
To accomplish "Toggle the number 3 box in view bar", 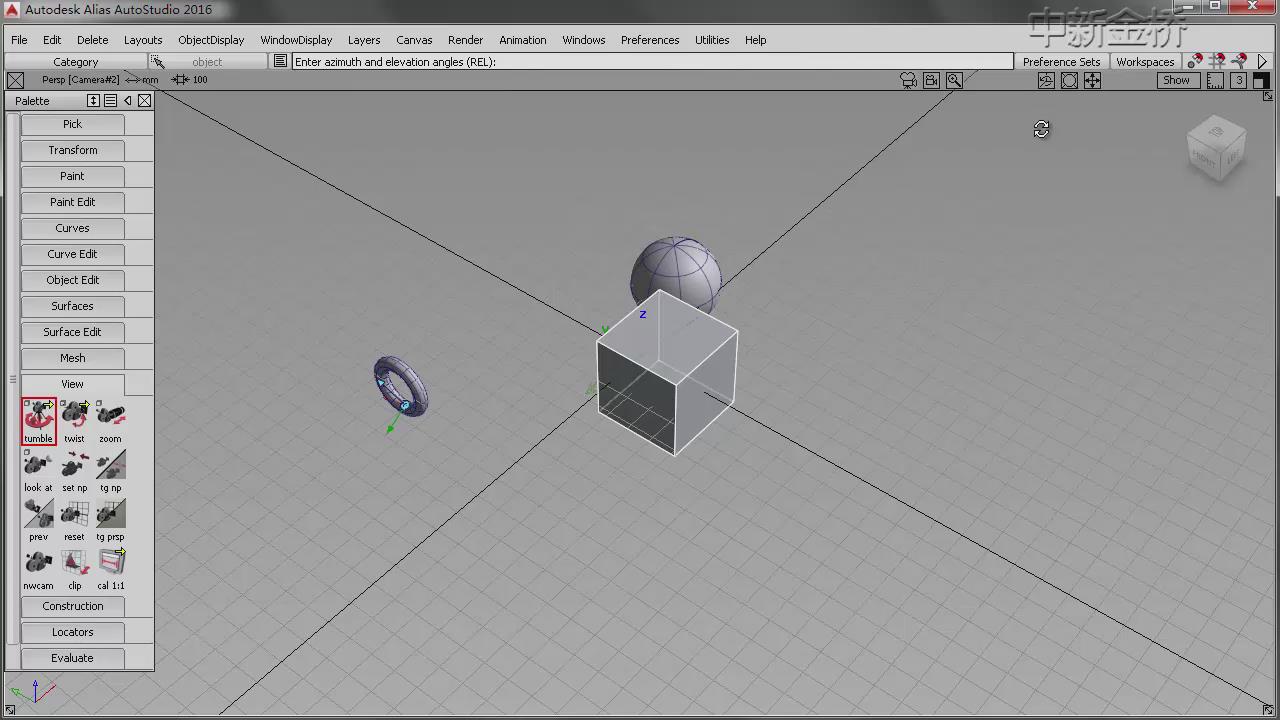I will pos(1239,80).
